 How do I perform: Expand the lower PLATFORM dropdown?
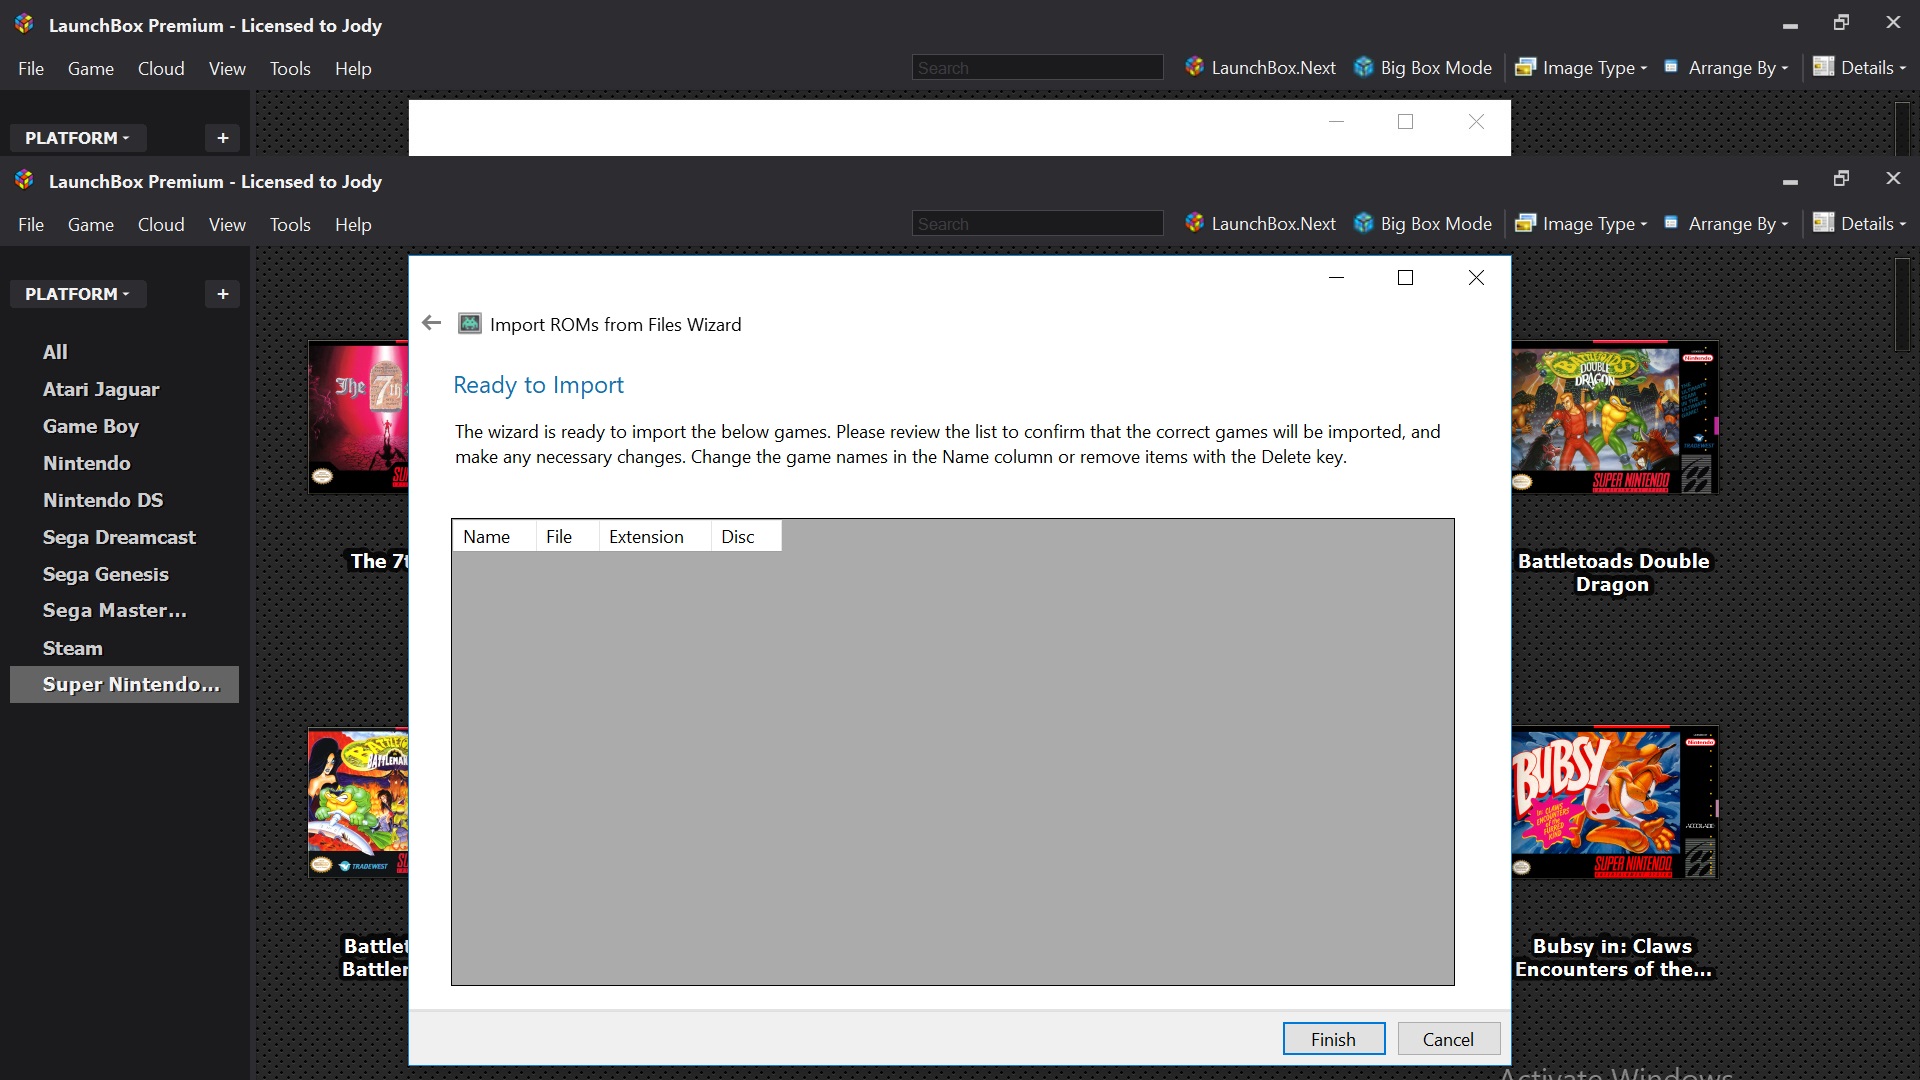(78, 294)
